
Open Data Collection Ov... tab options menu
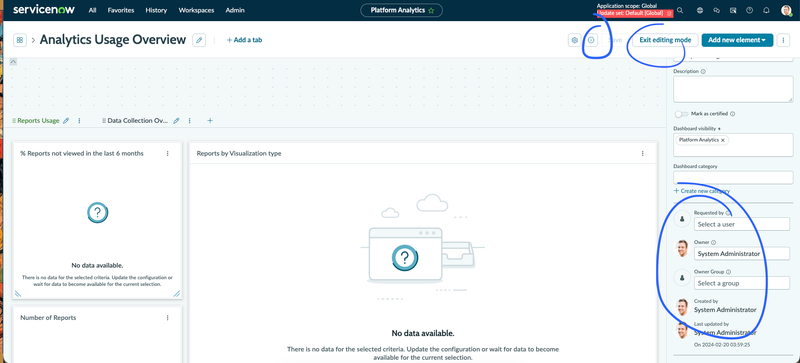pos(189,120)
